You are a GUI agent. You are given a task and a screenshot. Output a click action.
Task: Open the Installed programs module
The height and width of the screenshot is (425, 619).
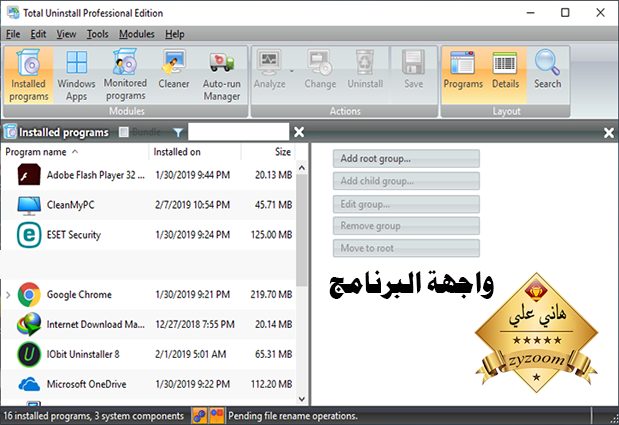28,75
